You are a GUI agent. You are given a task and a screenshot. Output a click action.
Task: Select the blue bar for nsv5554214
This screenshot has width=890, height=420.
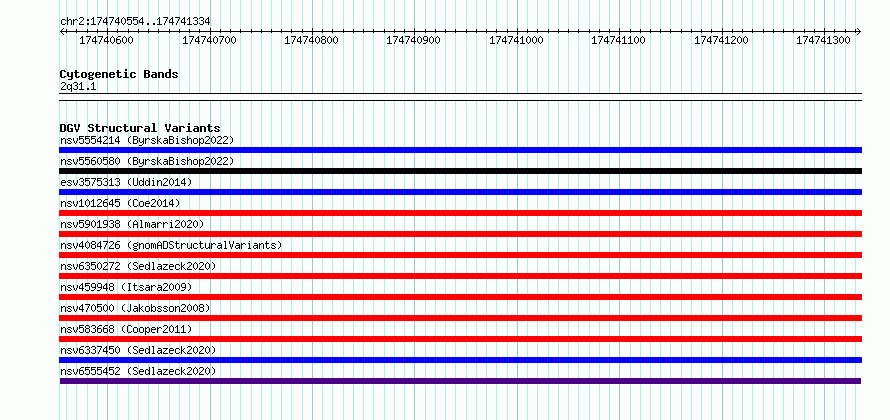[460, 150]
